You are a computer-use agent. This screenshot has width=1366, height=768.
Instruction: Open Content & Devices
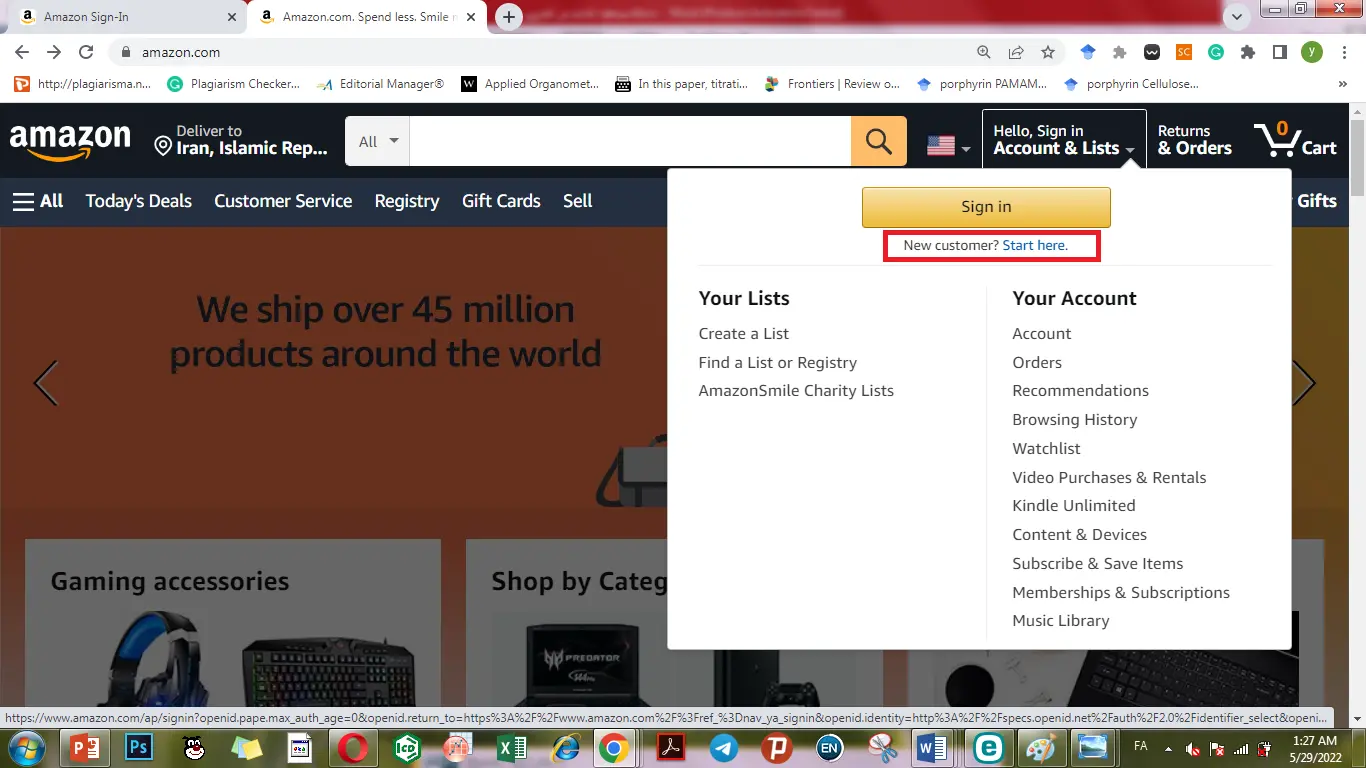pos(1080,535)
